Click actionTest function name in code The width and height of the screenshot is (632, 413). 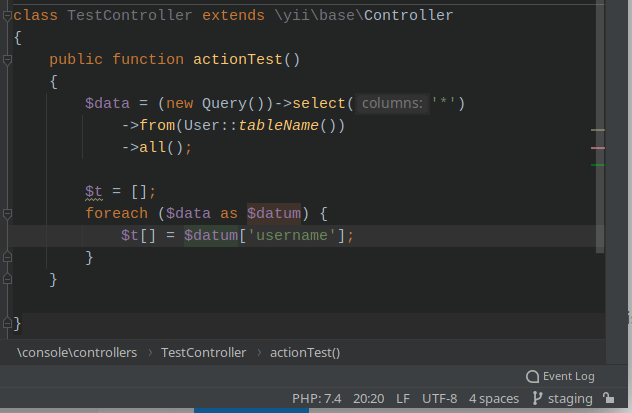[x=238, y=60]
